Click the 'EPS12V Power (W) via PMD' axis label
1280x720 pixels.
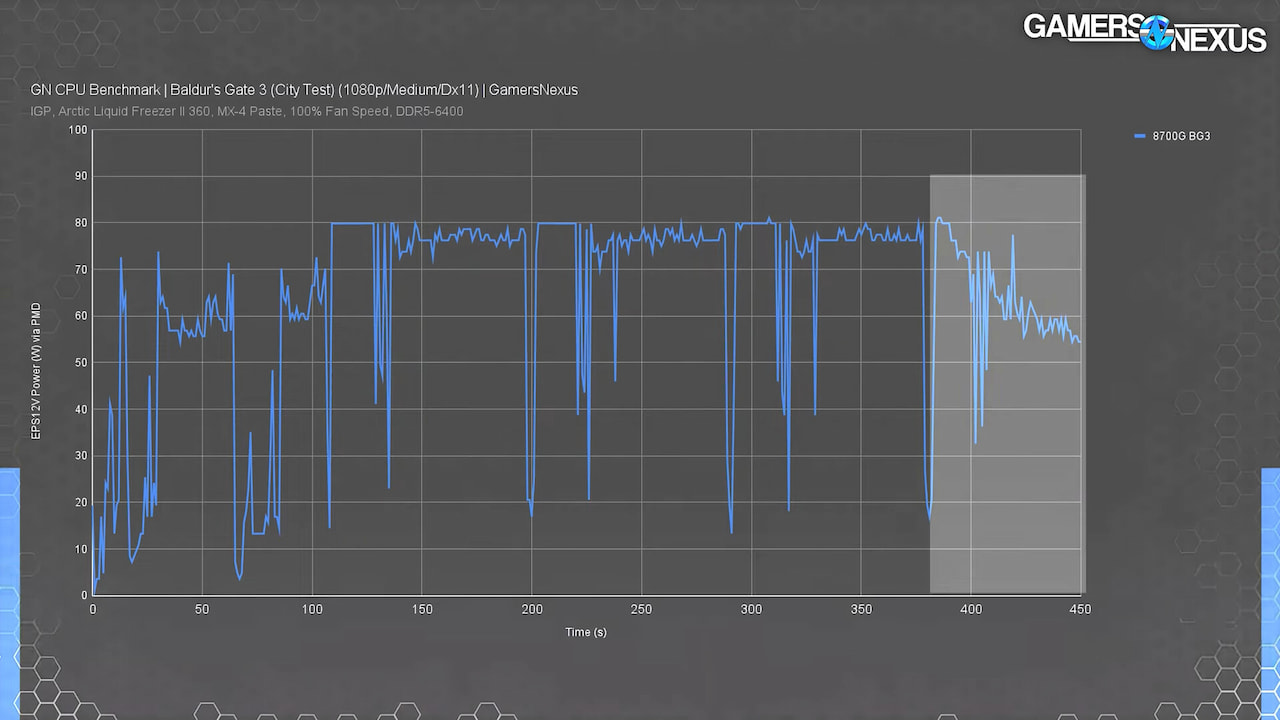coord(37,371)
